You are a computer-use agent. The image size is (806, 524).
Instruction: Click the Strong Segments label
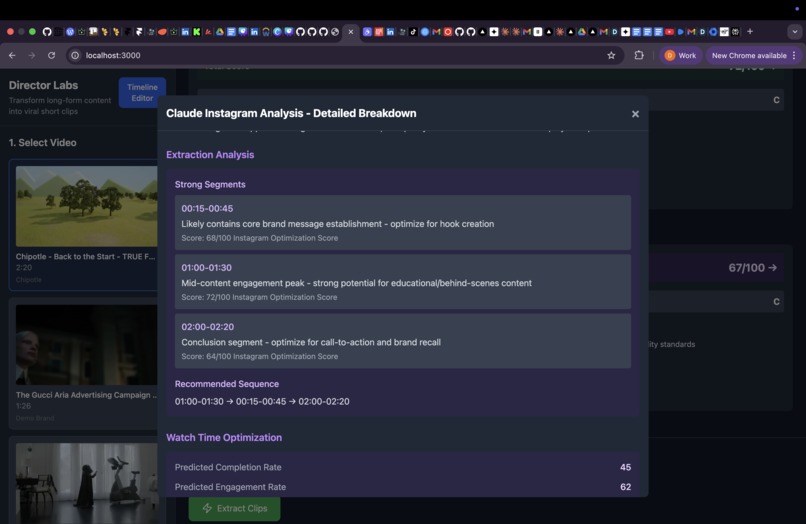coord(210,184)
